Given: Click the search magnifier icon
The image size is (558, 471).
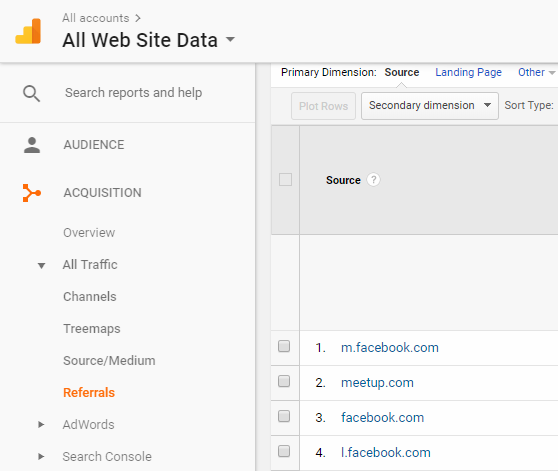Looking at the screenshot, I should [x=31, y=94].
